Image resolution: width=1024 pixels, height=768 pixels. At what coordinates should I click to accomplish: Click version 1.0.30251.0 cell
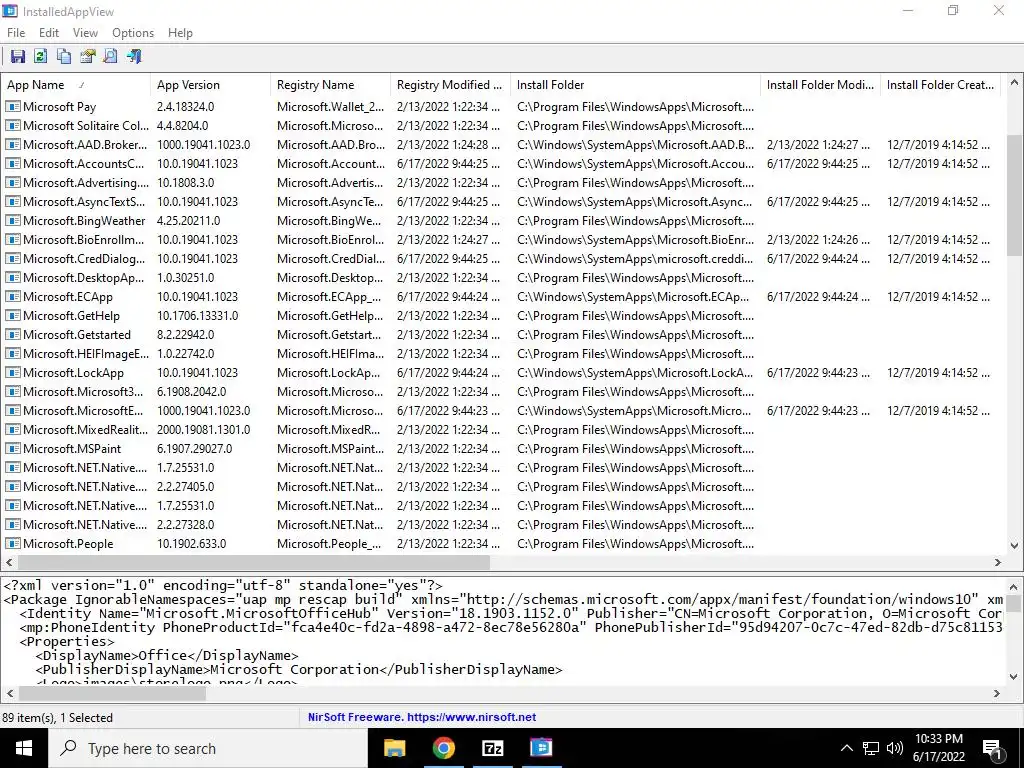185,278
